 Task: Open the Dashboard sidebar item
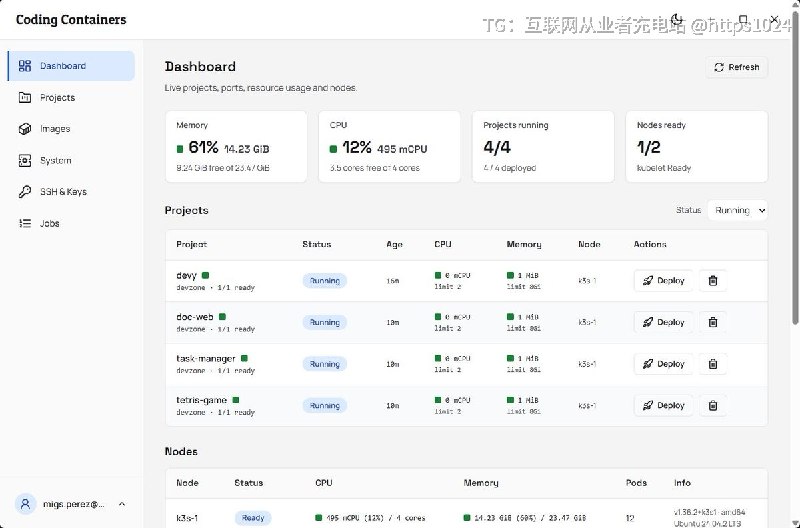(71, 66)
